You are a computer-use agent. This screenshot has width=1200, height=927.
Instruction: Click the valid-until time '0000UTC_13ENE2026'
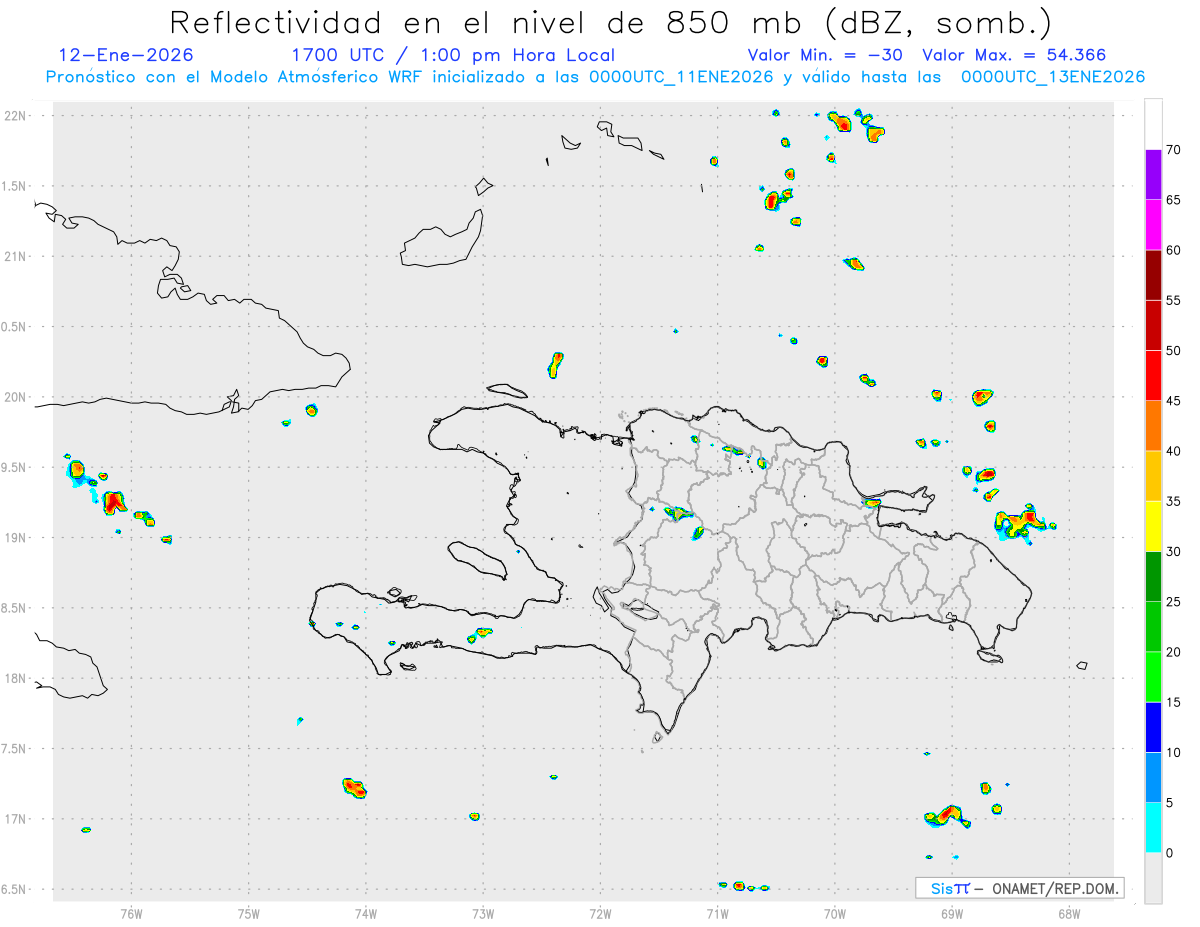tap(1053, 77)
